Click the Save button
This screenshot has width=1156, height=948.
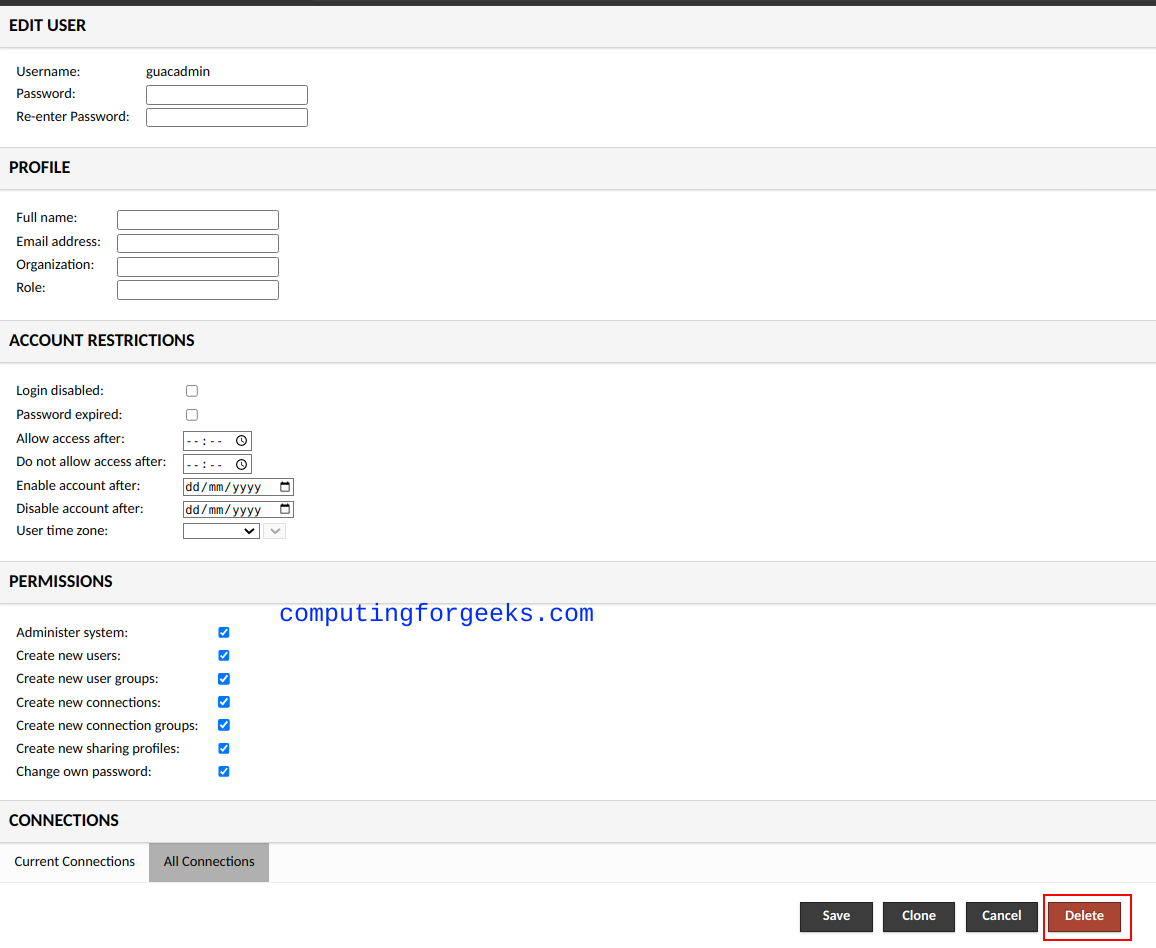pos(836,916)
